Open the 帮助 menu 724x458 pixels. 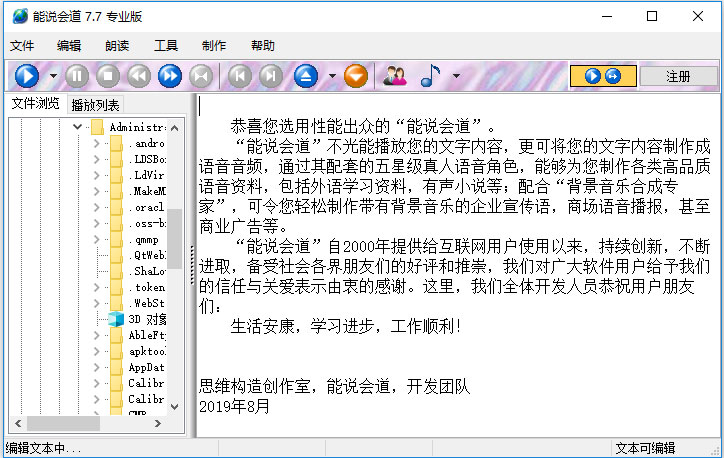(263, 46)
